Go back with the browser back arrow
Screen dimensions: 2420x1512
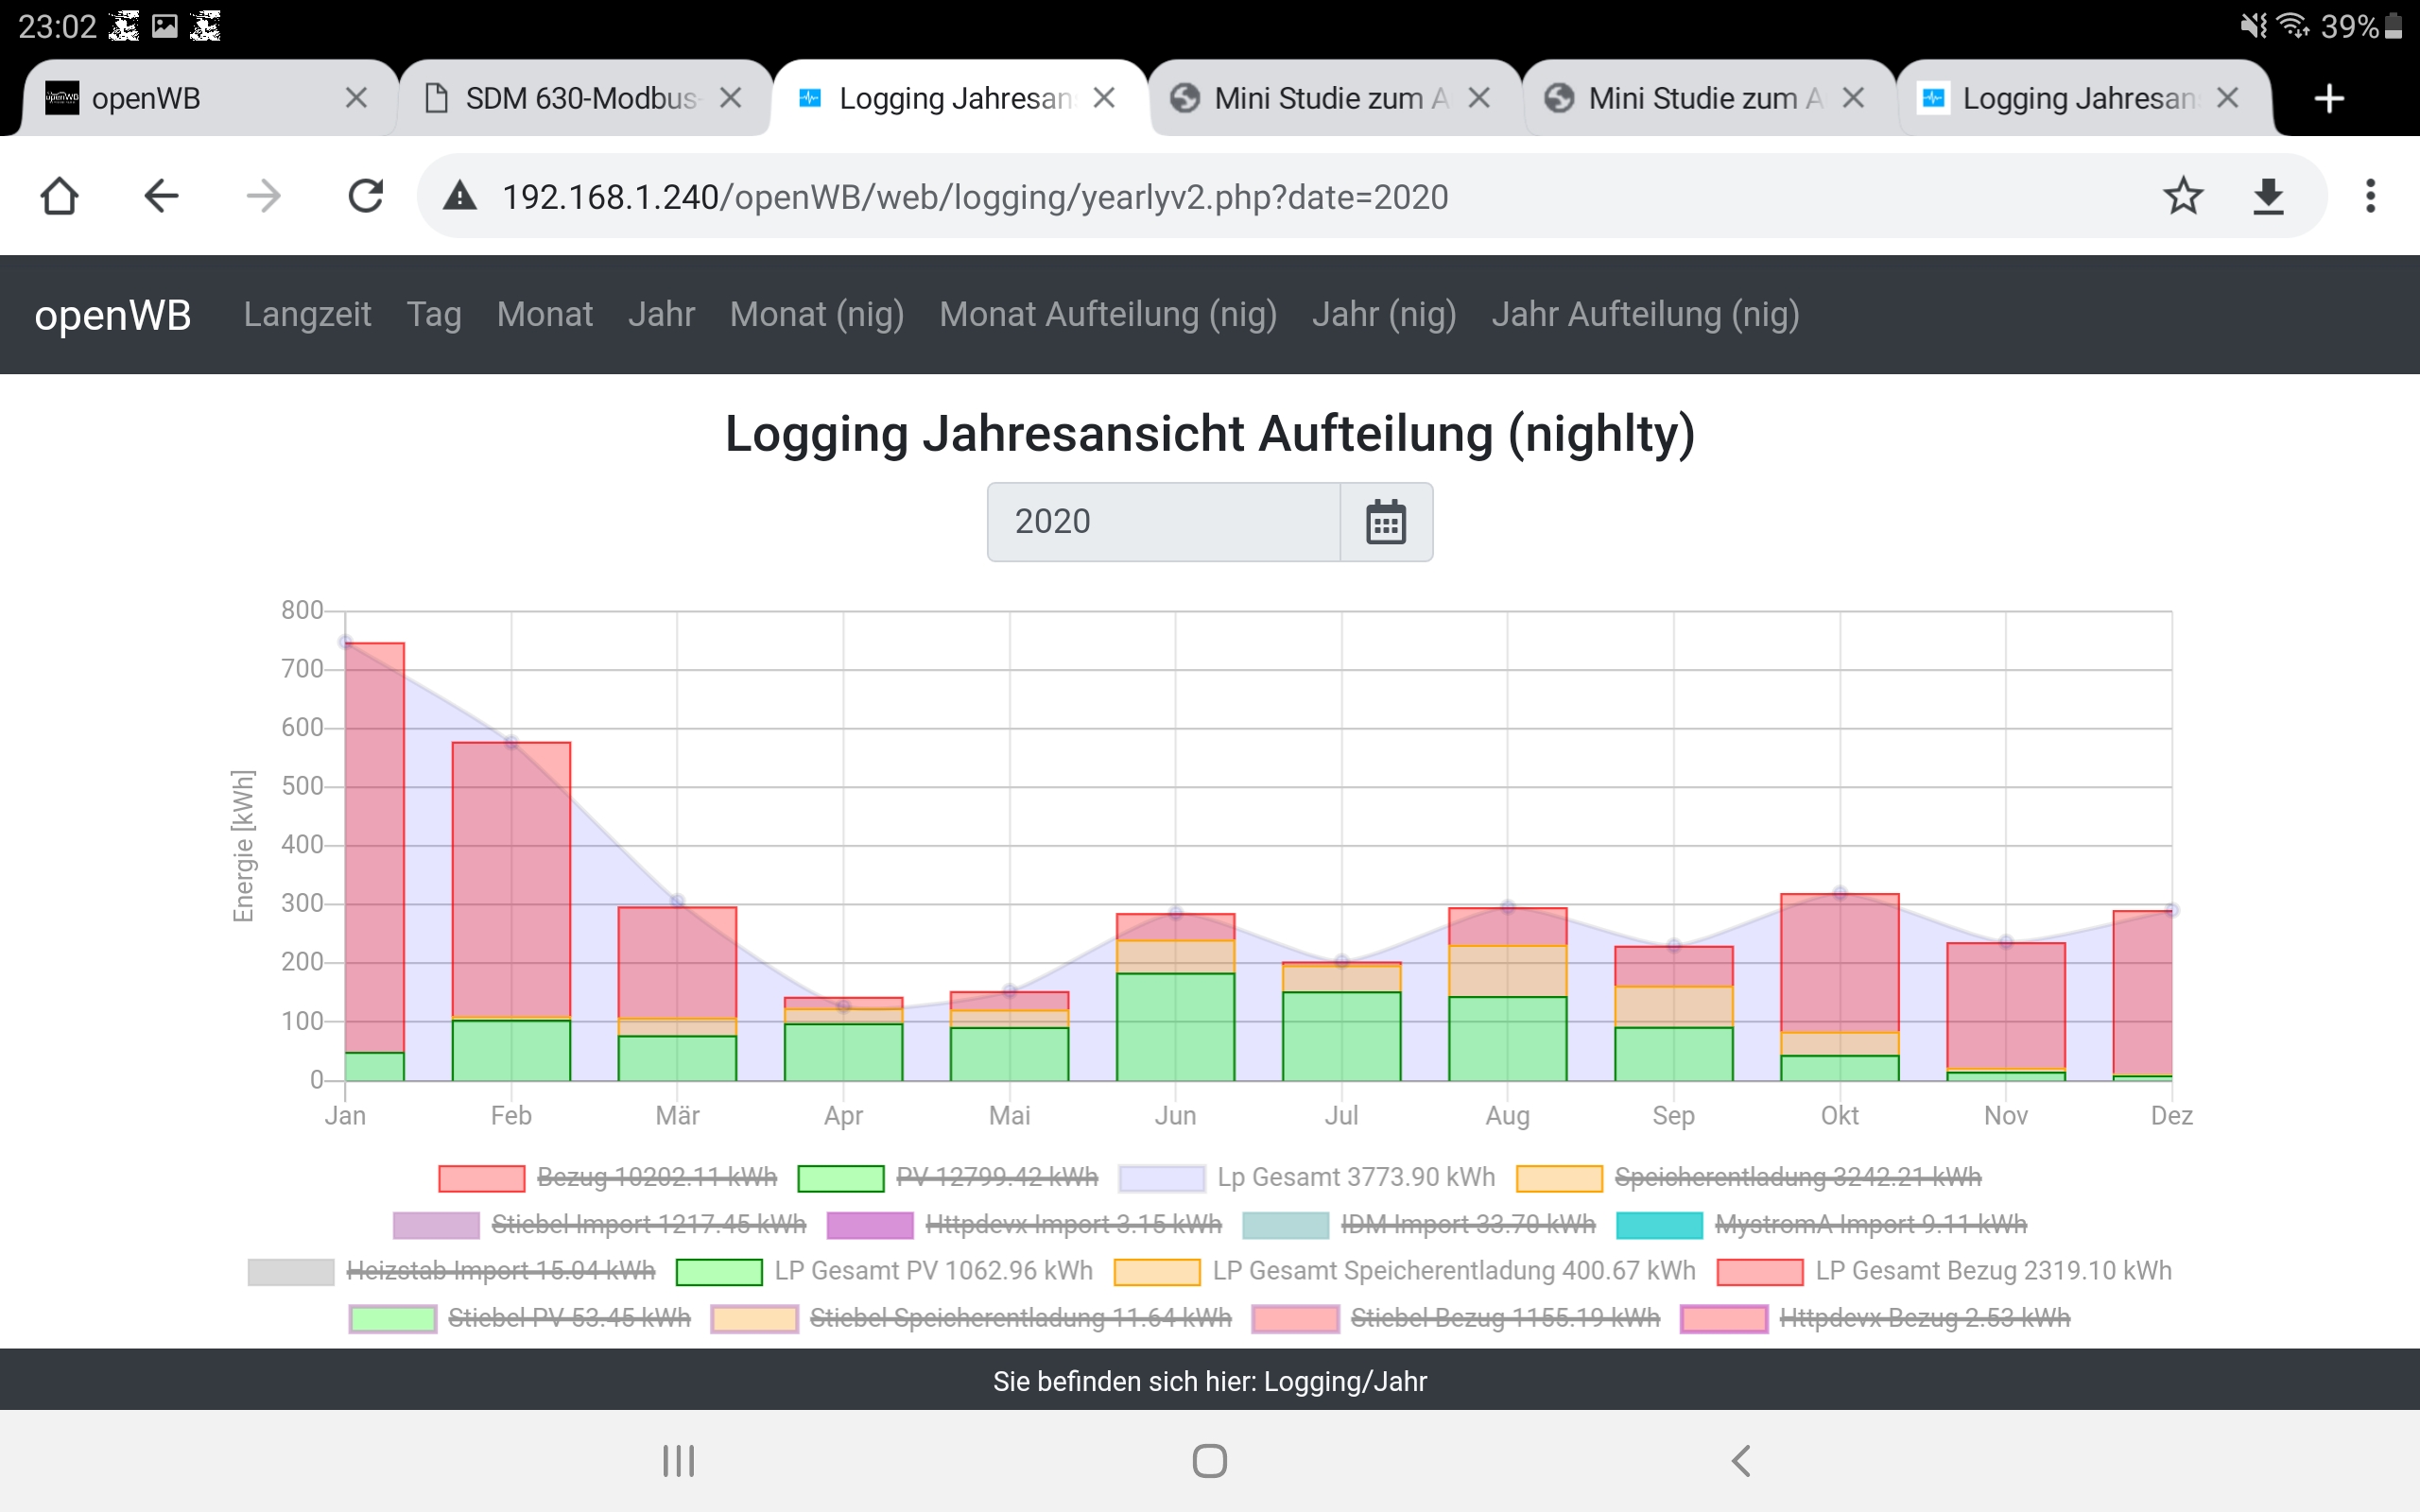click(x=161, y=196)
